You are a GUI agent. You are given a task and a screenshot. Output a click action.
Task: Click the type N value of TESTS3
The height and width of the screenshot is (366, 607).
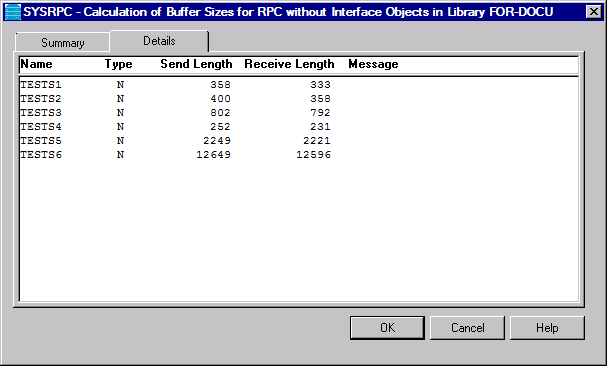(120, 112)
